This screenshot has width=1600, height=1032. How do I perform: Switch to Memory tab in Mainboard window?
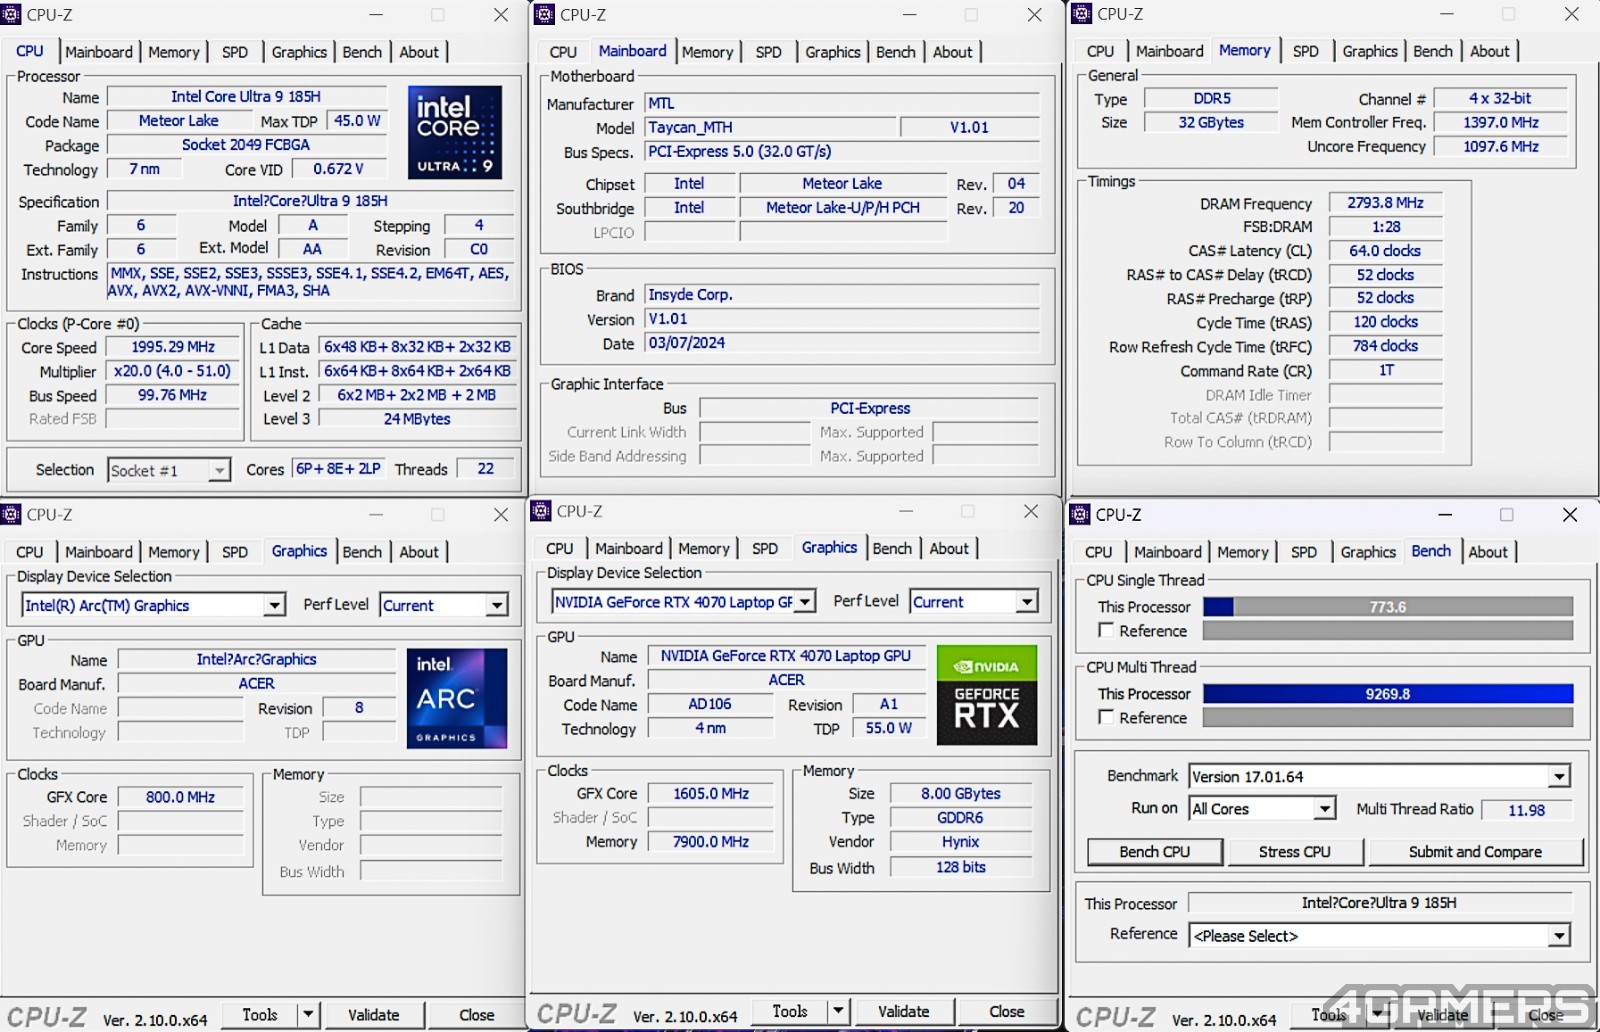coord(707,52)
